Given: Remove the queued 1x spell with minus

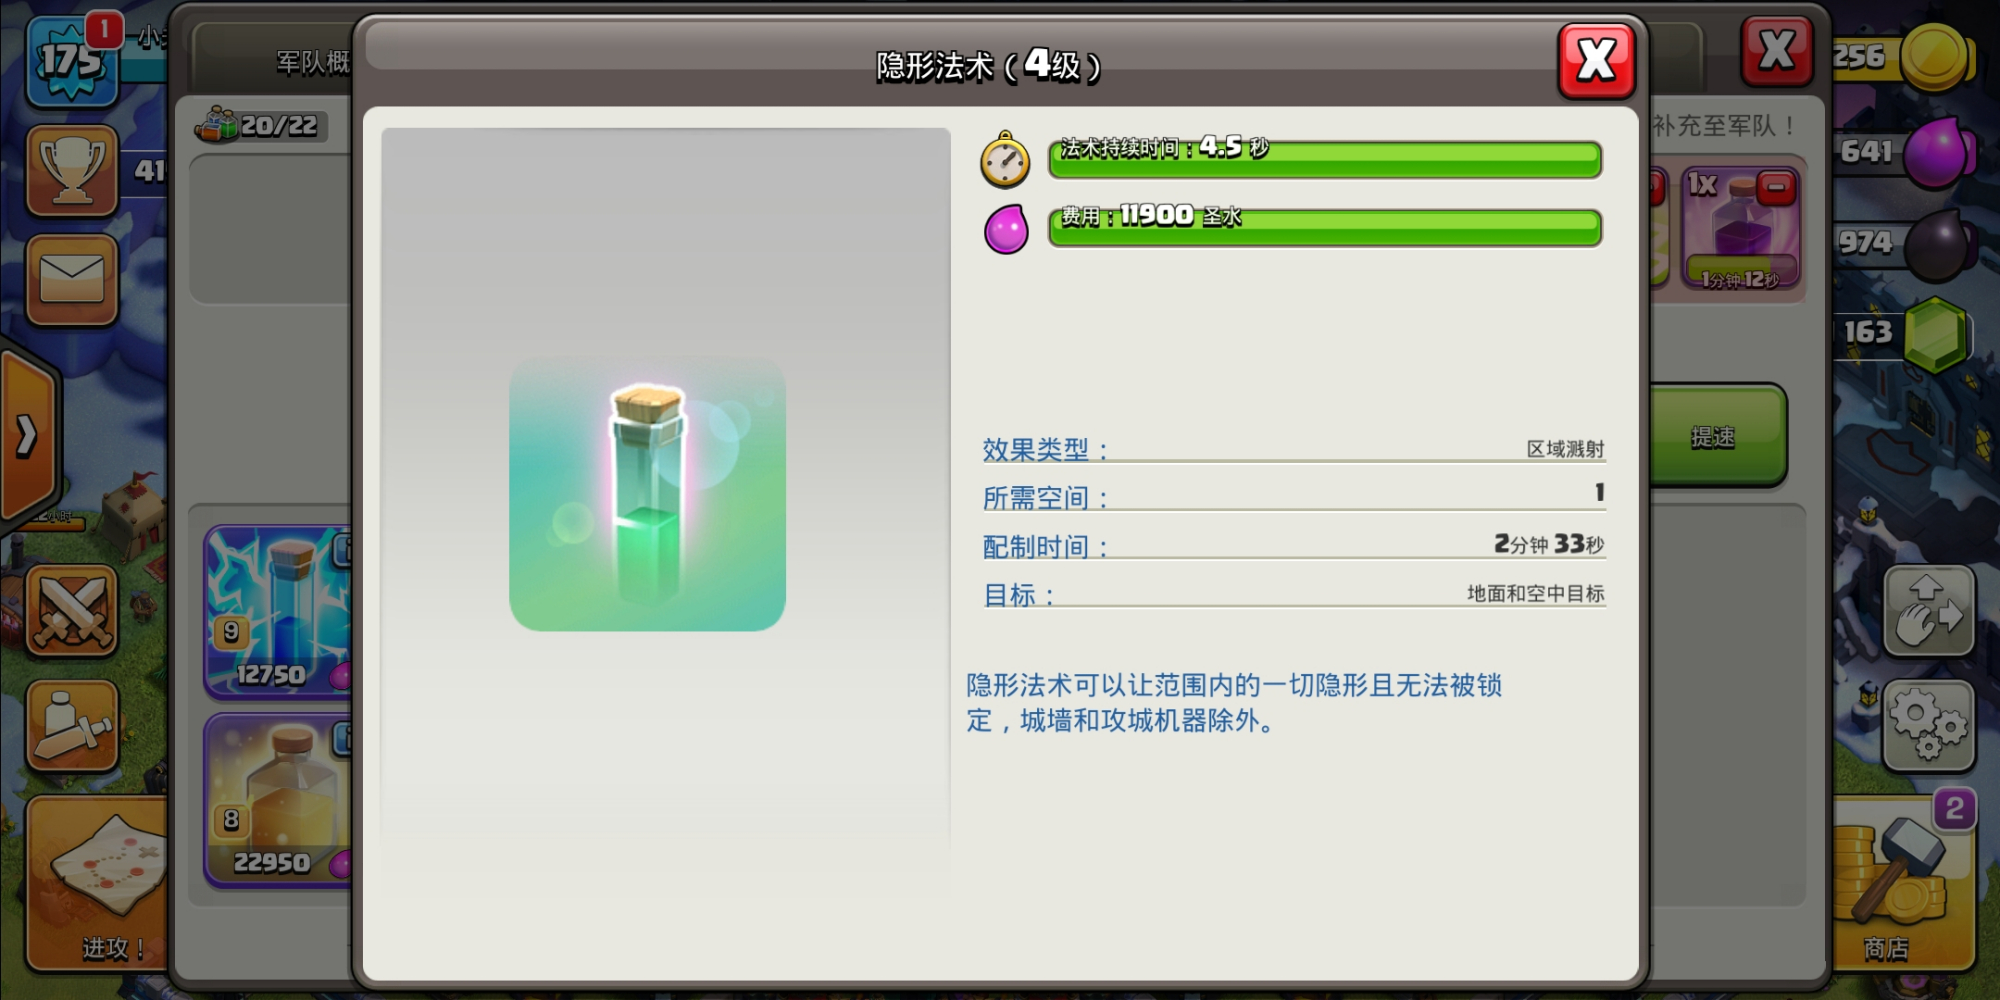Looking at the screenshot, I should tap(1776, 187).
